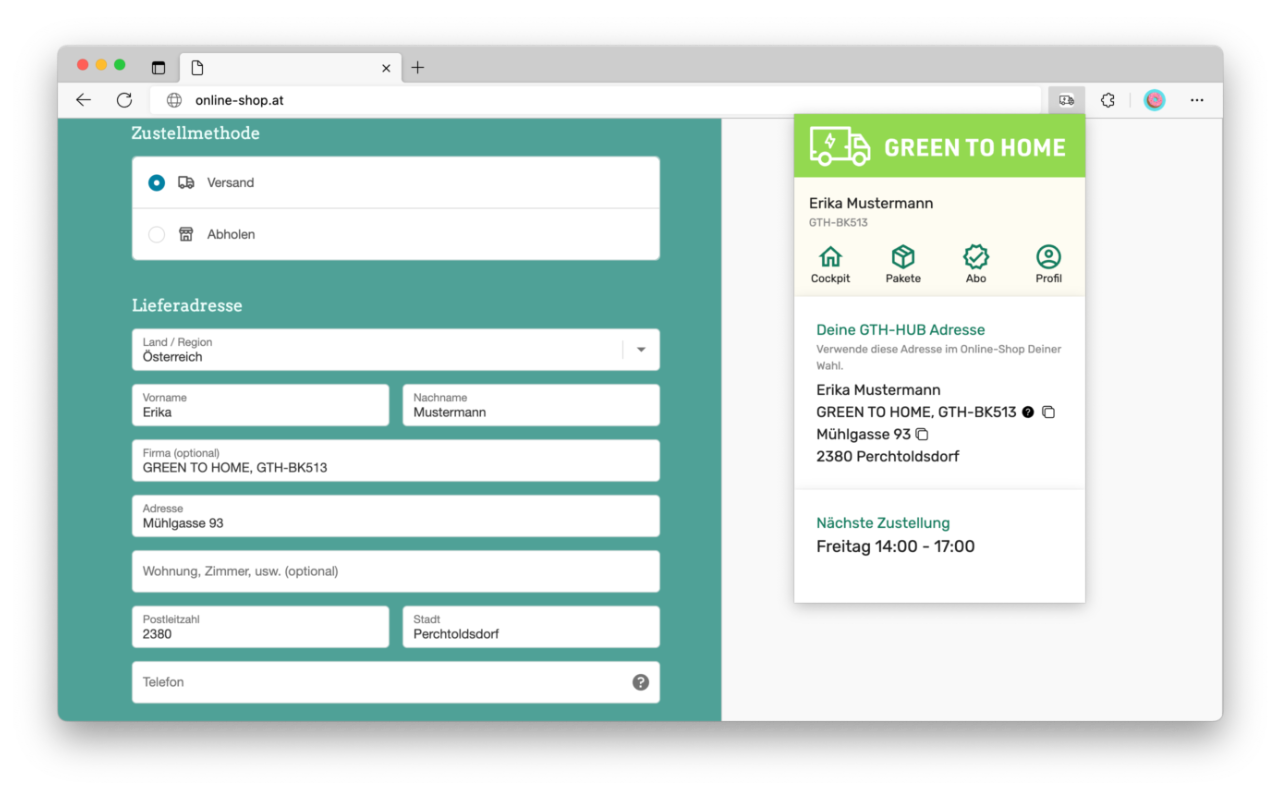Open the browser three-dots settings menu
The height and width of the screenshot is (800, 1280).
pos(1197,100)
